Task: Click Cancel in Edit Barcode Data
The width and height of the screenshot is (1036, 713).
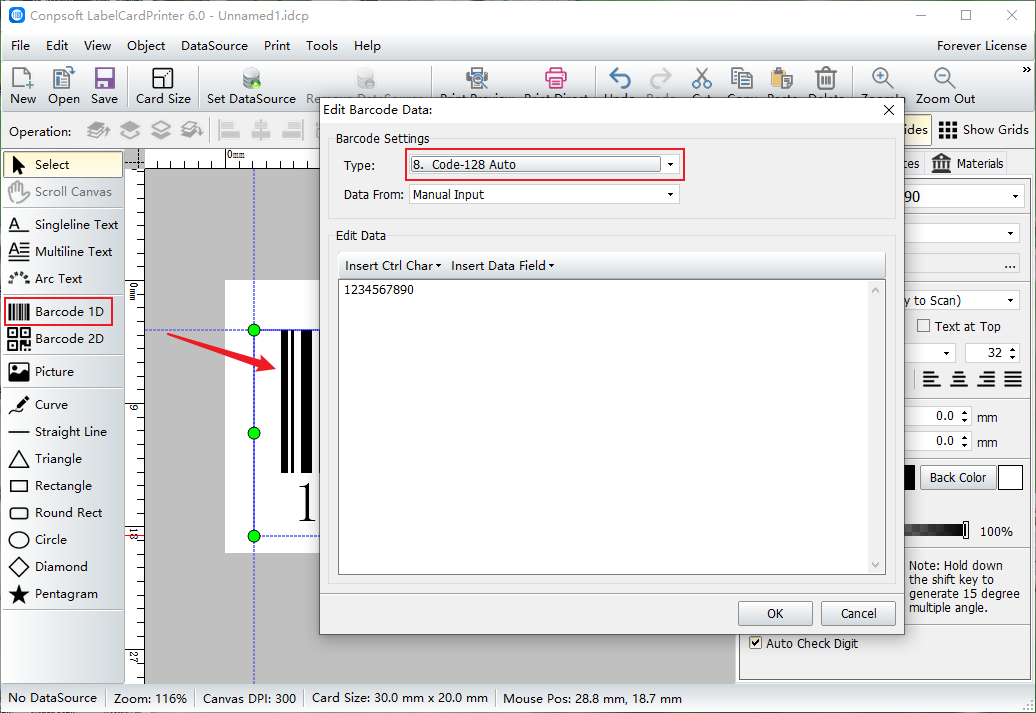Action: [858, 613]
